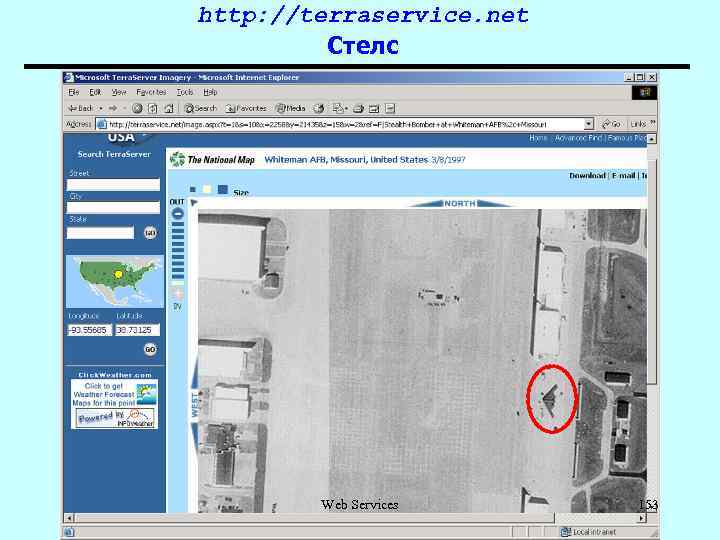Click the Discuss toolbar icon
The image size is (720, 540).
(390, 109)
